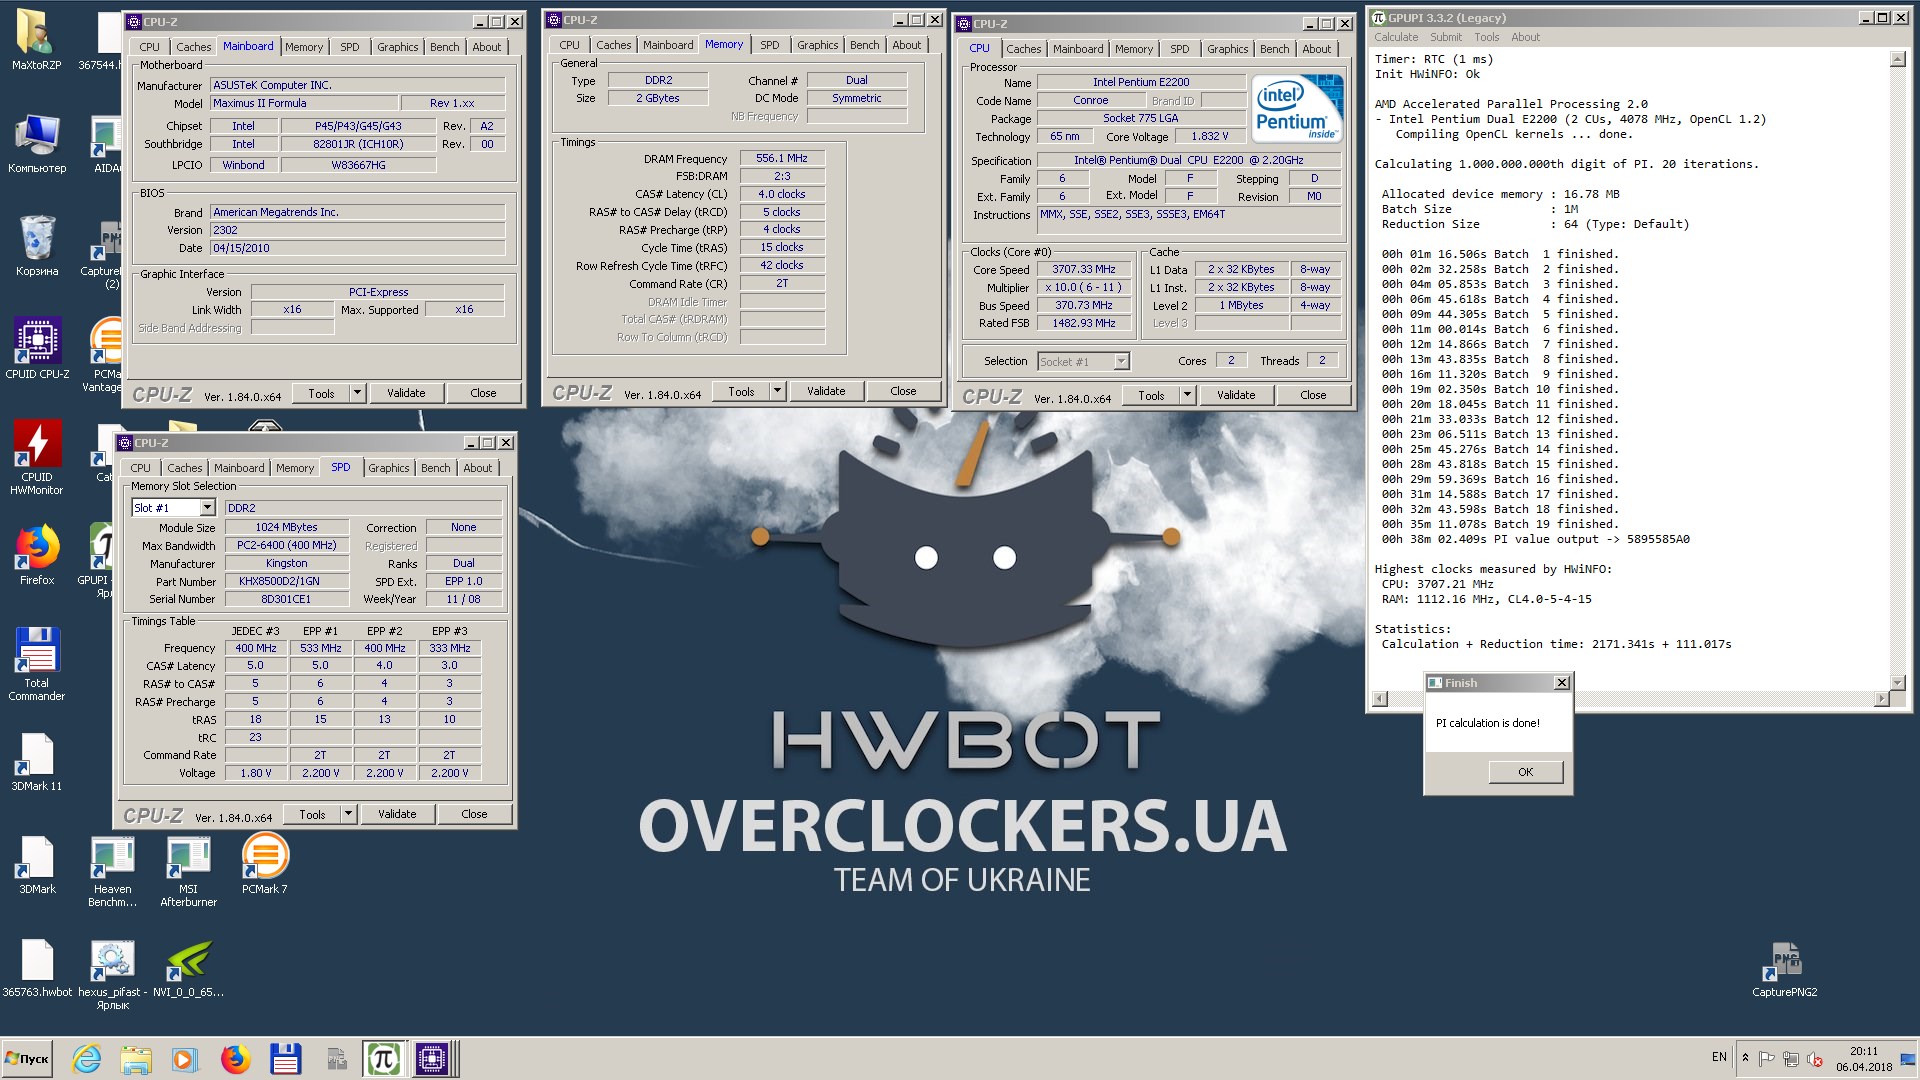Open the About menu in GPUPI
Viewport: 1920px width, 1080px height.
coord(1525,37)
